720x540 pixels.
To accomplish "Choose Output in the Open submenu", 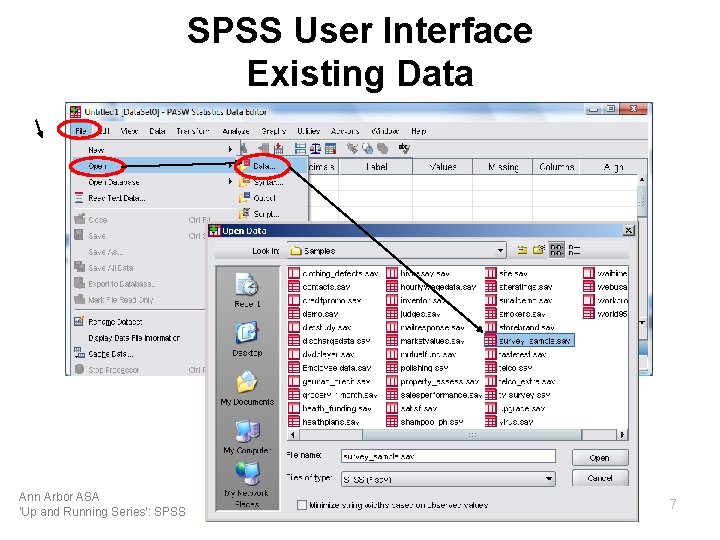I will [x=272, y=198].
